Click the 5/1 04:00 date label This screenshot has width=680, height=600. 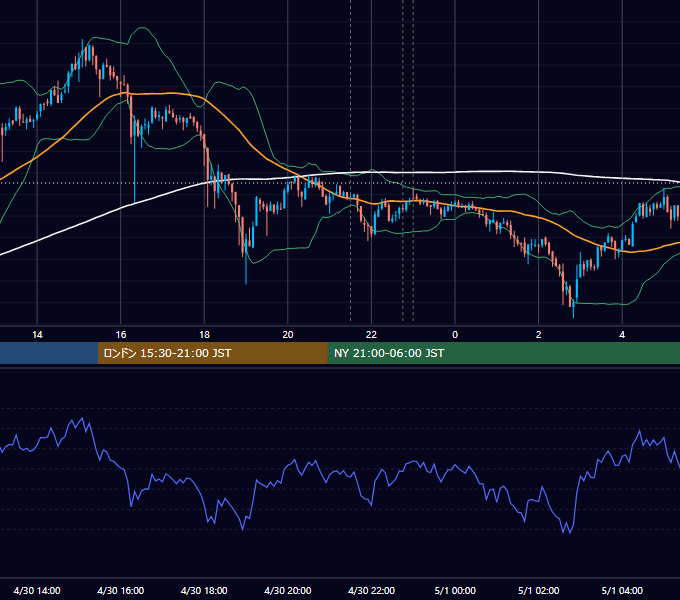coord(622,590)
